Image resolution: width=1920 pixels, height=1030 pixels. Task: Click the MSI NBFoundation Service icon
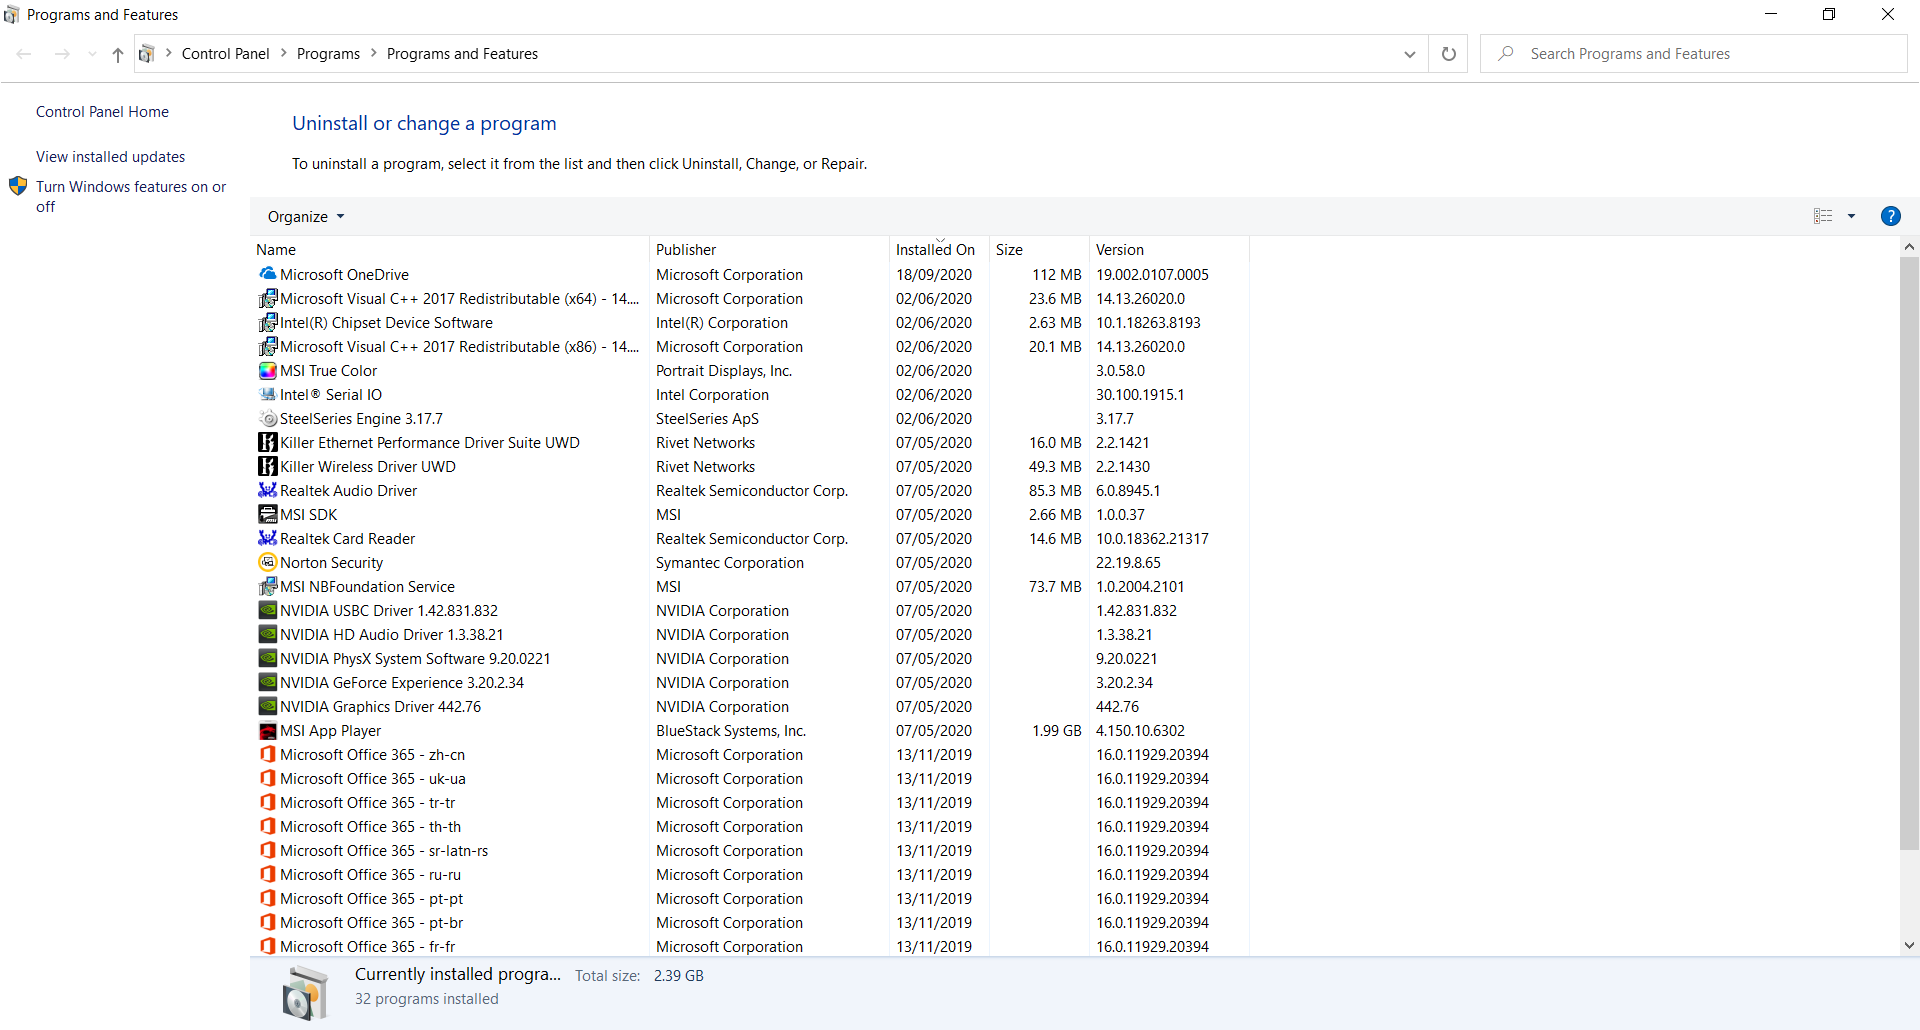click(x=267, y=586)
